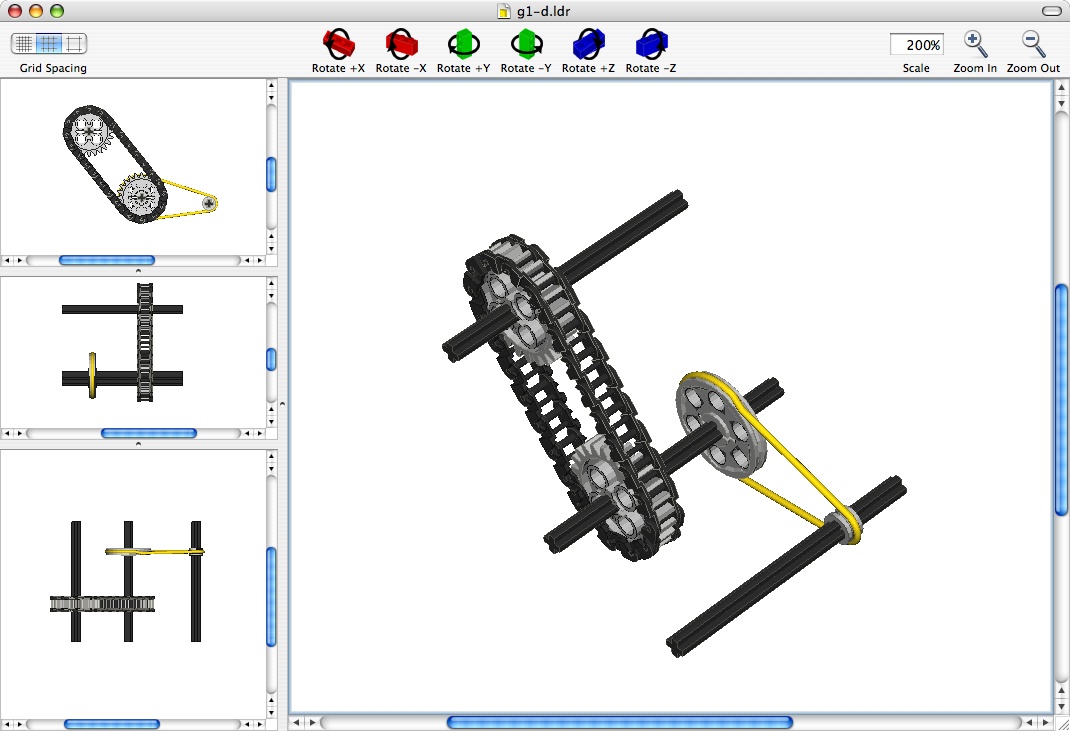
Task: Click middle-left side view pane
Action: point(133,352)
